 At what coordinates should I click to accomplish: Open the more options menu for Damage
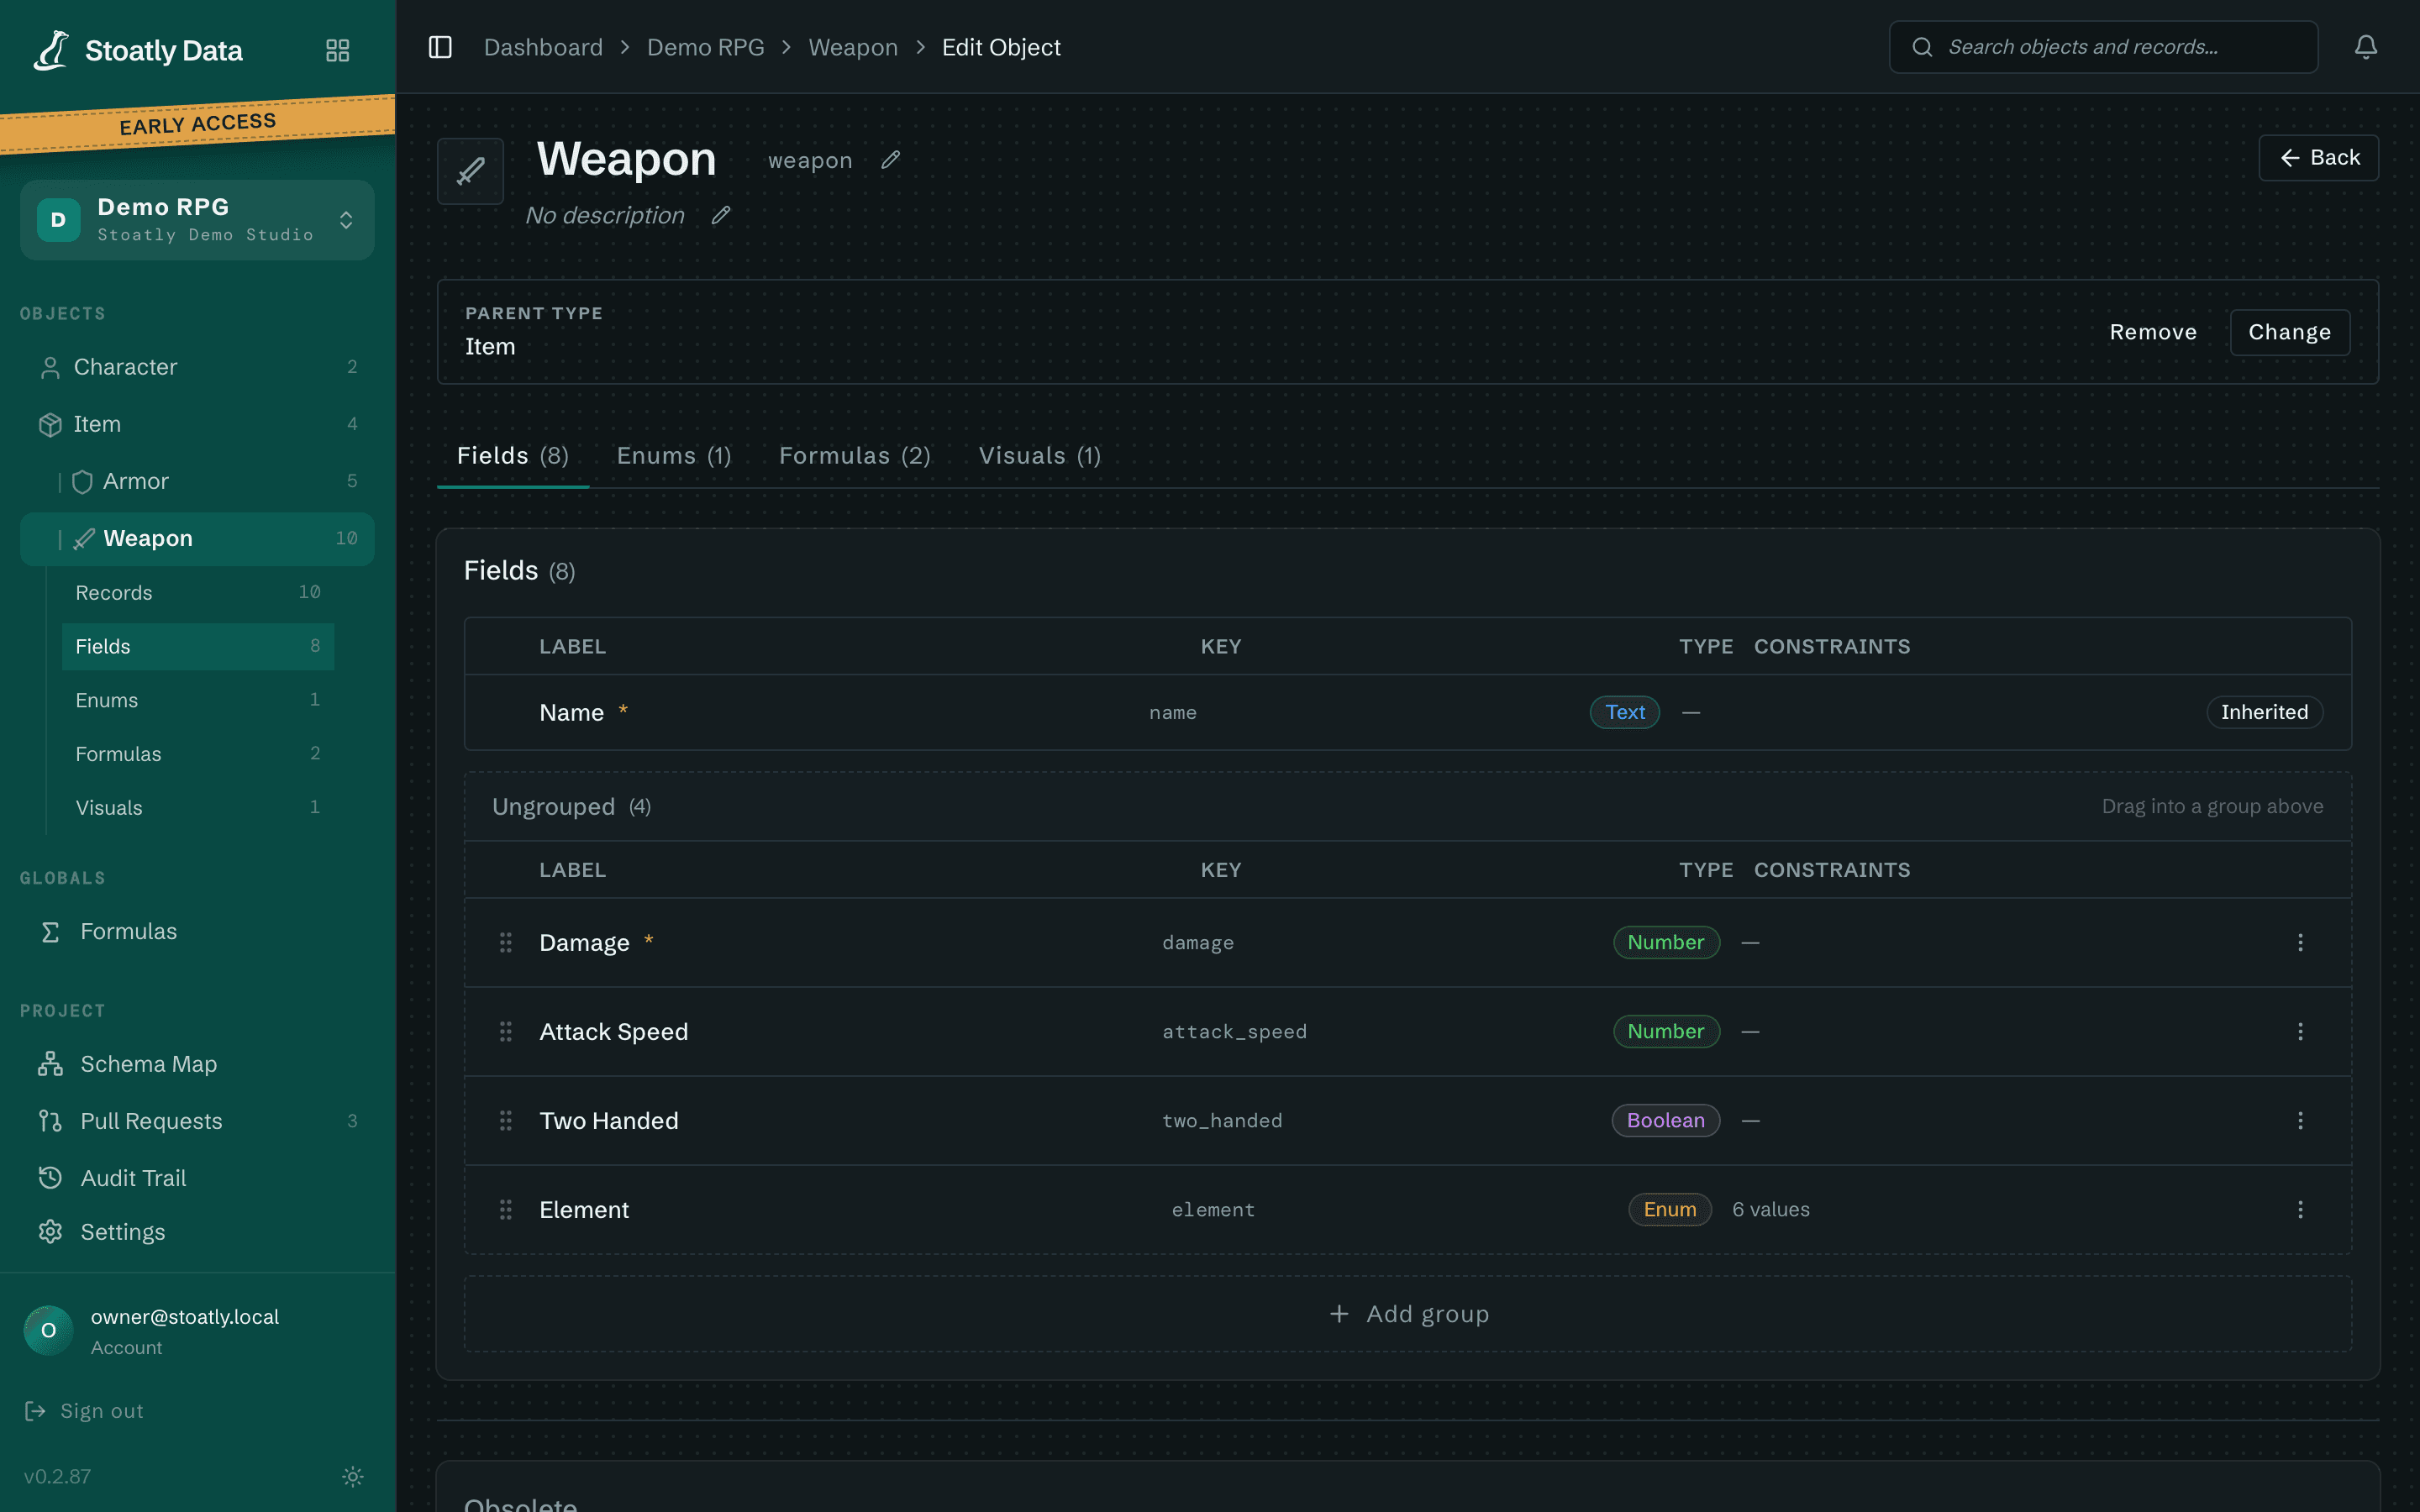pyautogui.click(x=2300, y=942)
